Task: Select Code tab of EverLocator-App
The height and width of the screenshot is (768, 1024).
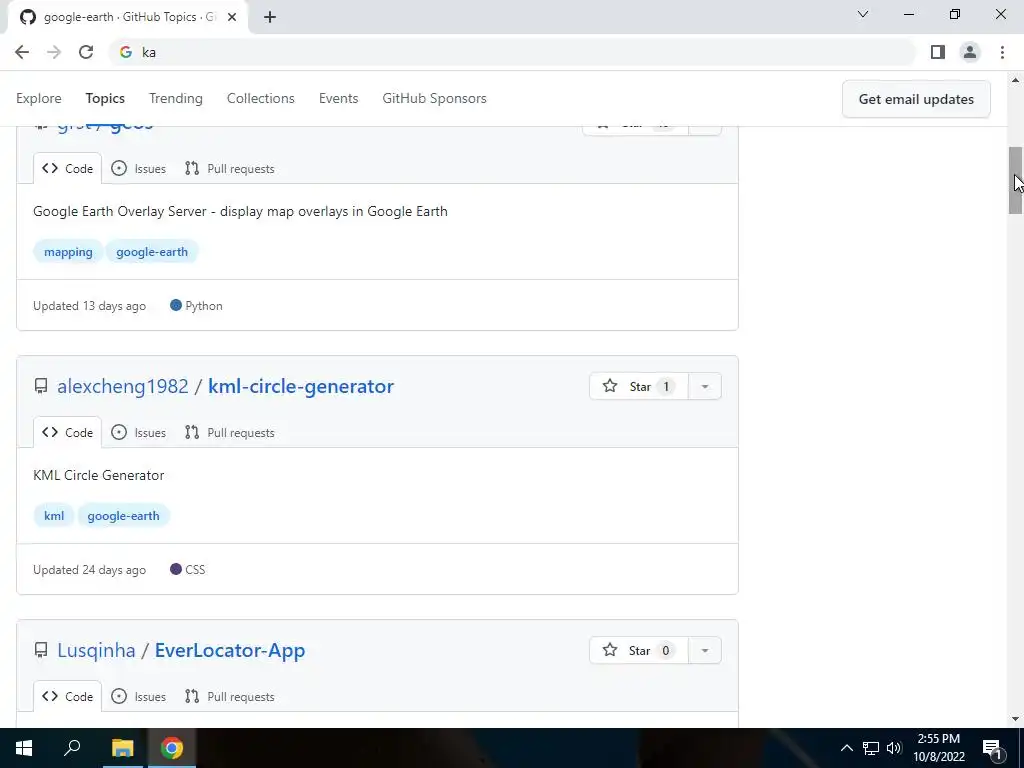Action: click(x=67, y=697)
